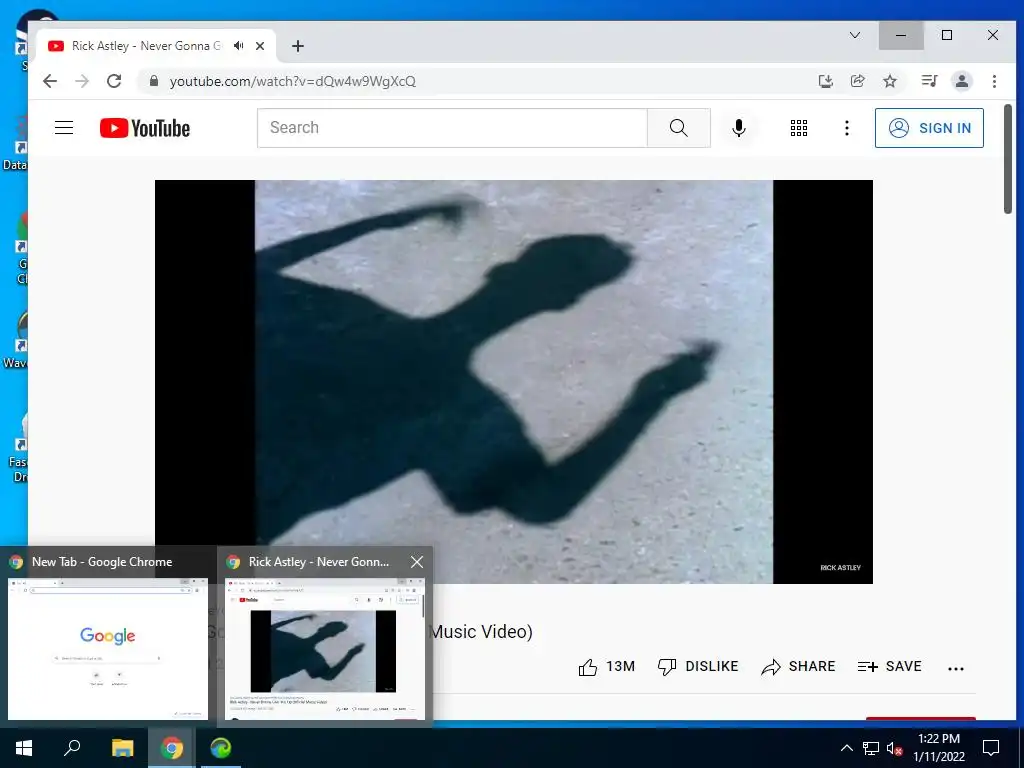1024x768 pixels.
Task: Maximize the Chrome window
Action: tap(947, 35)
